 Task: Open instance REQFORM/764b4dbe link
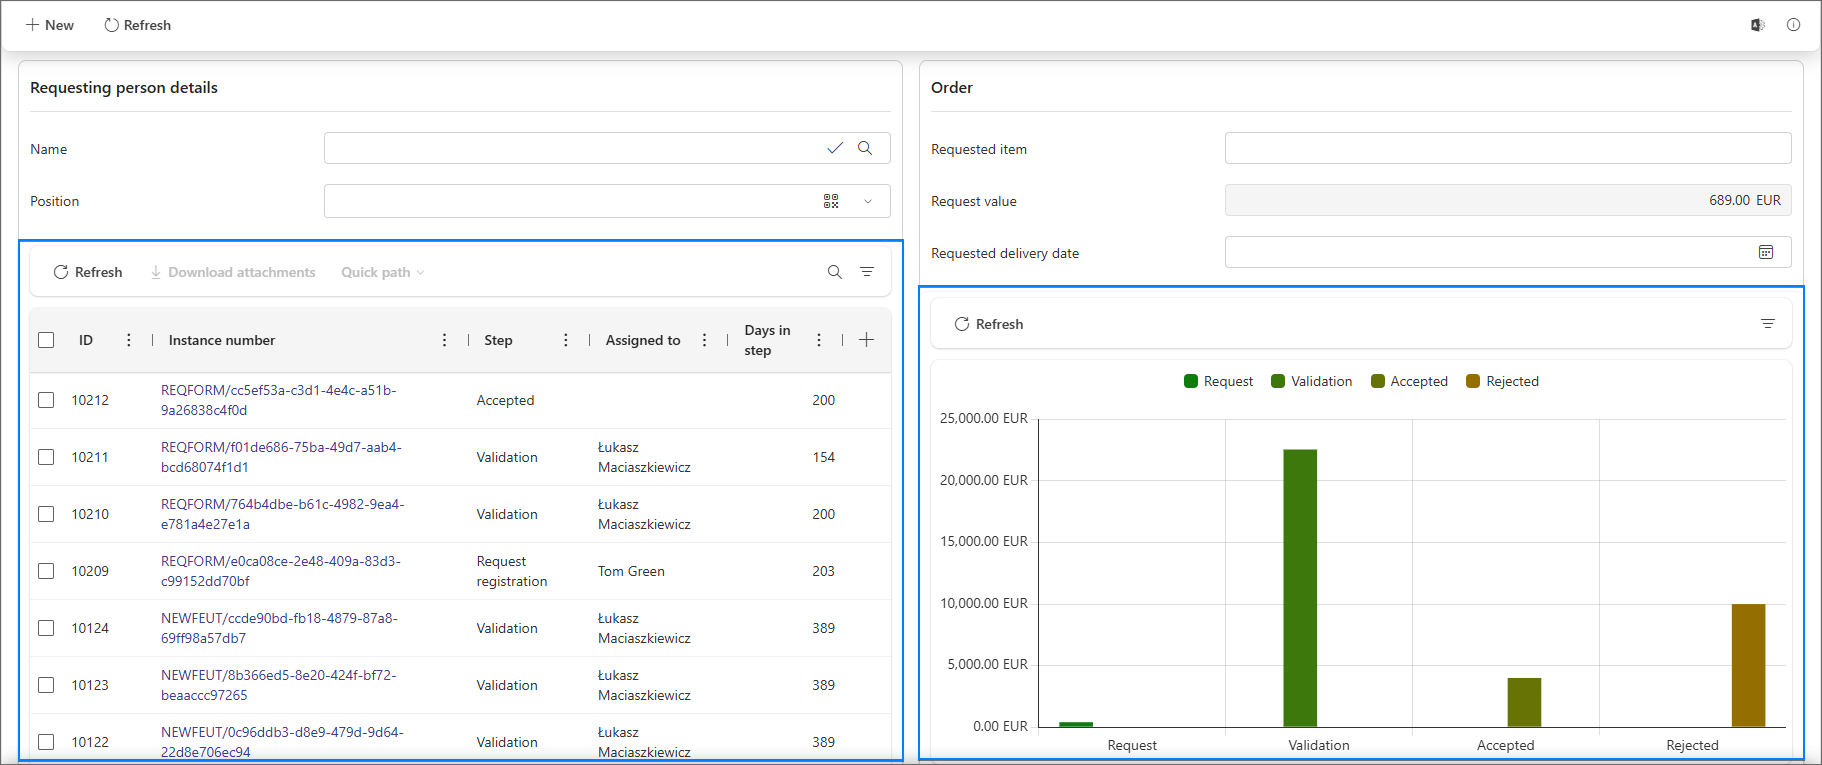(283, 514)
